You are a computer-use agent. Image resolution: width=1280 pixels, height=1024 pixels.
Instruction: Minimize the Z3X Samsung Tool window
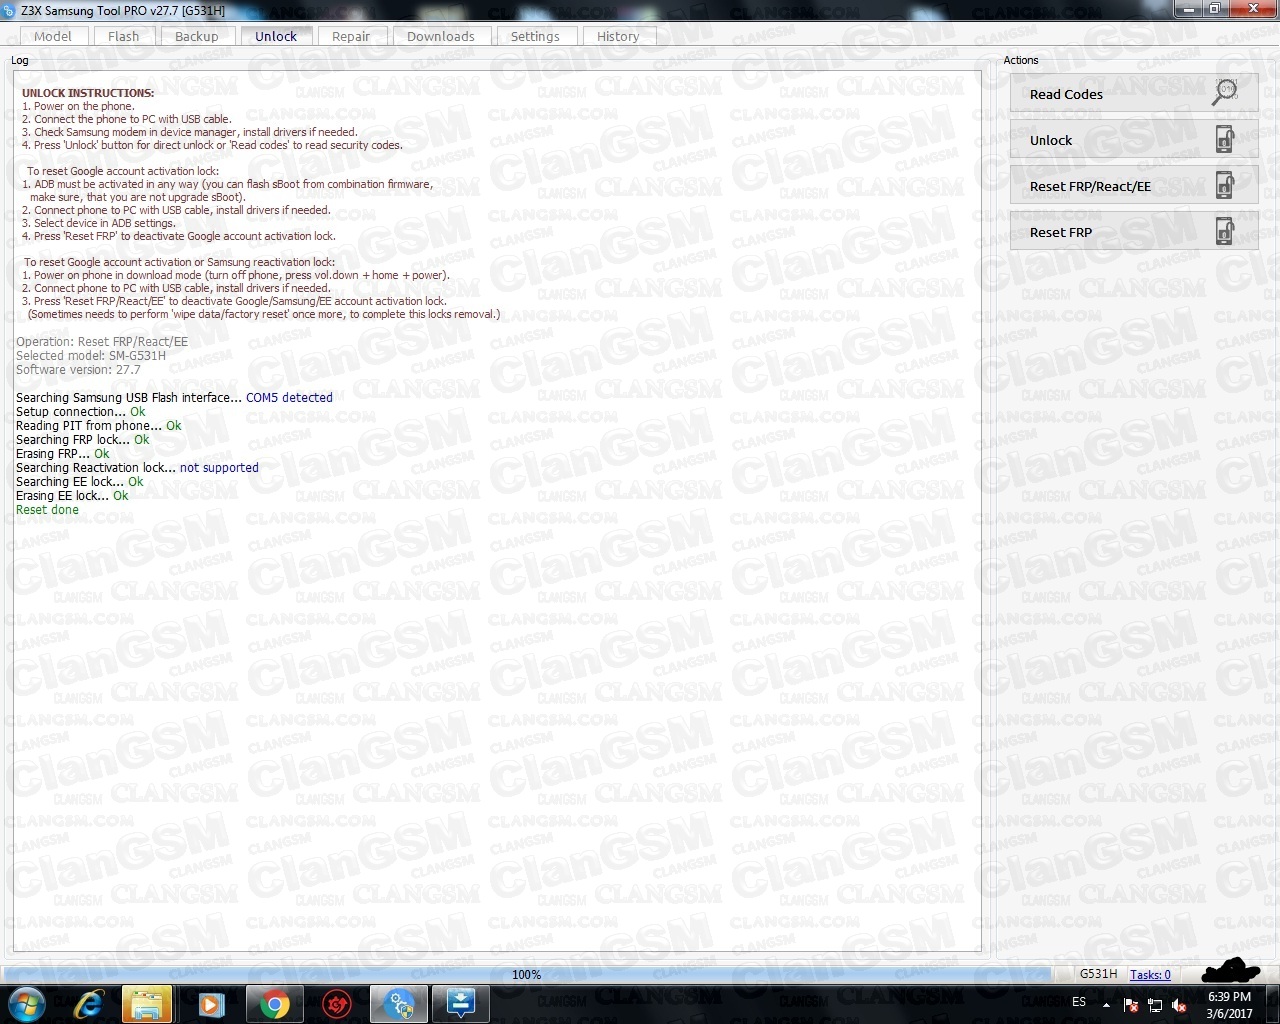1188,8
